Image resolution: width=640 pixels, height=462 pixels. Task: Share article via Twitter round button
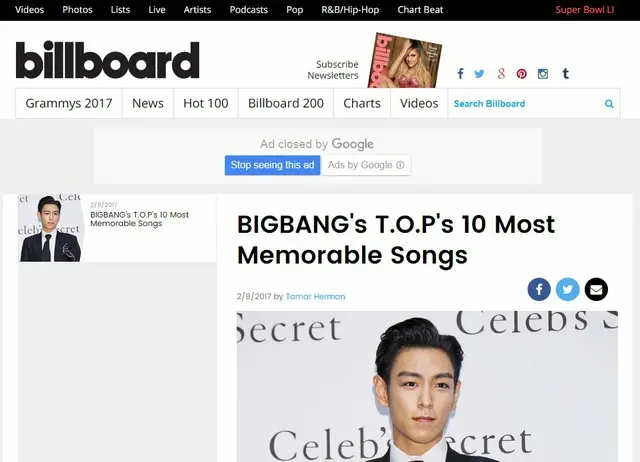[568, 289]
